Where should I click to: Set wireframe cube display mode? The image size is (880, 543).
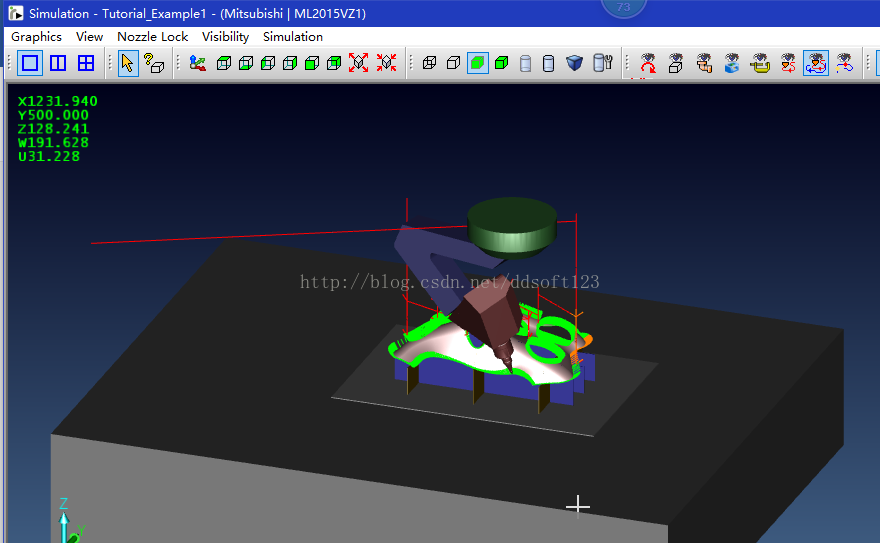point(429,63)
